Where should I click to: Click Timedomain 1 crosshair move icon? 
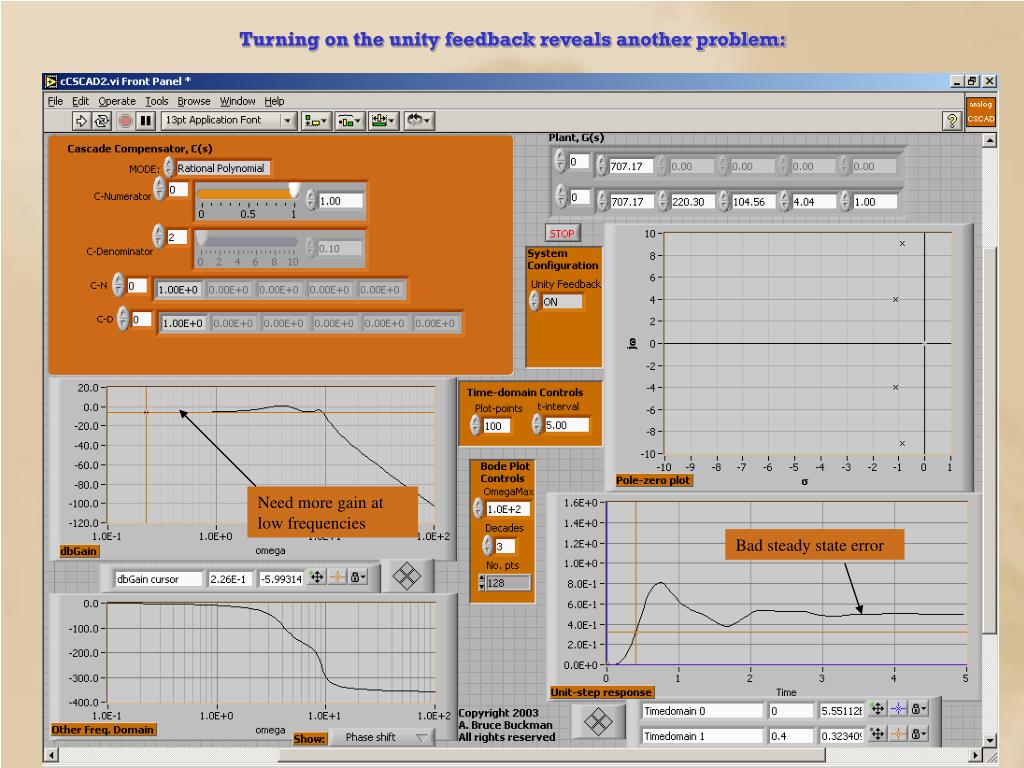coord(878,734)
